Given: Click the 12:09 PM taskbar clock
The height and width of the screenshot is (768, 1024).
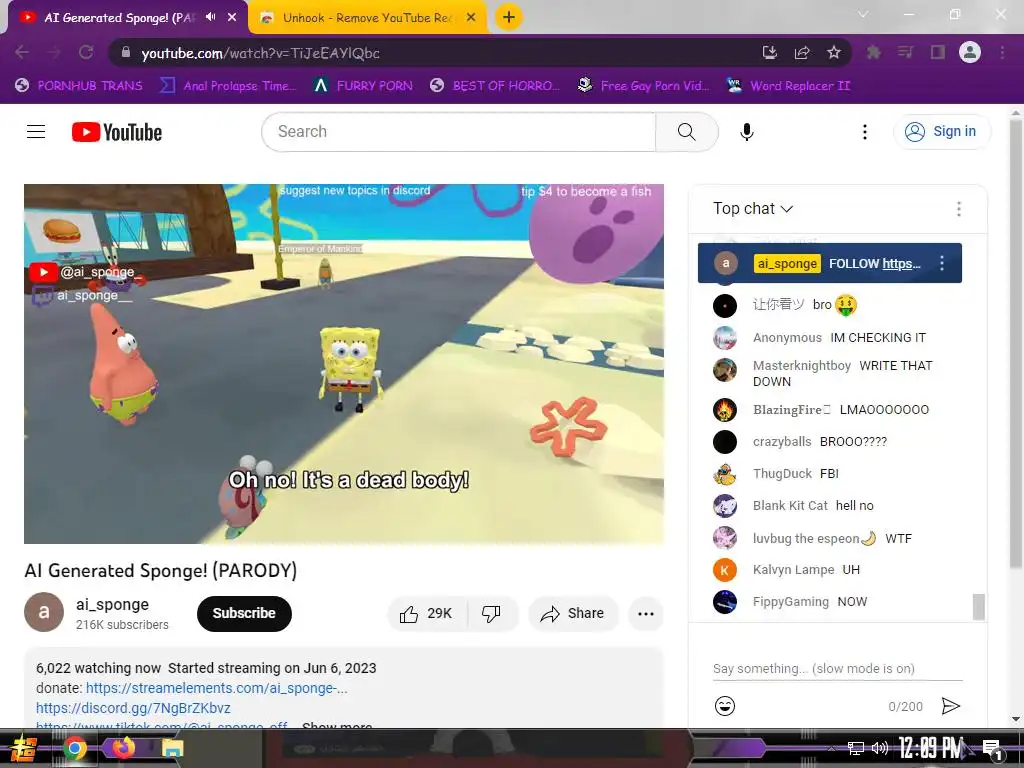Looking at the screenshot, I should coord(930,748).
